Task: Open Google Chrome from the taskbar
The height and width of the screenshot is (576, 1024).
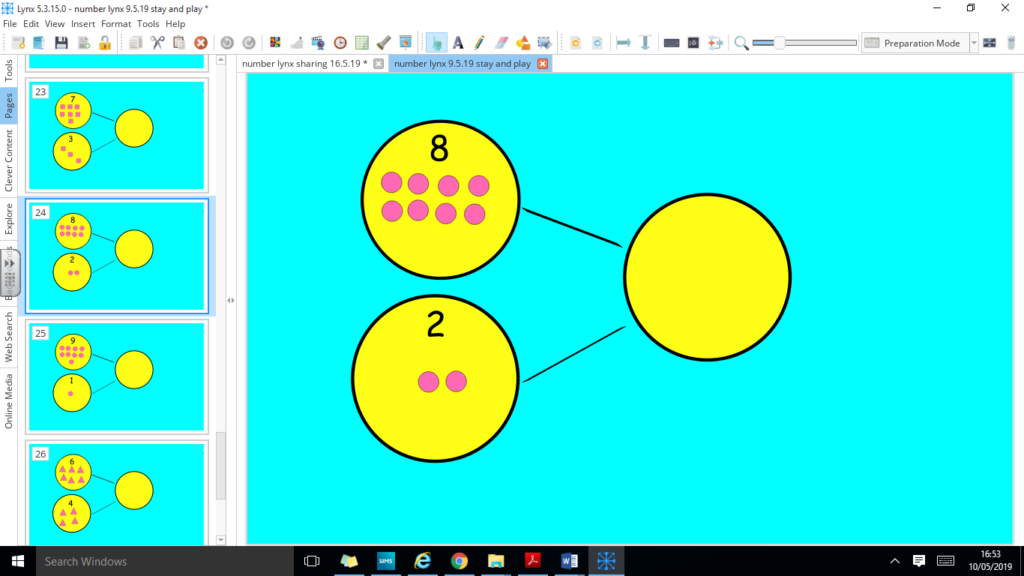Action: click(x=459, y=561)
